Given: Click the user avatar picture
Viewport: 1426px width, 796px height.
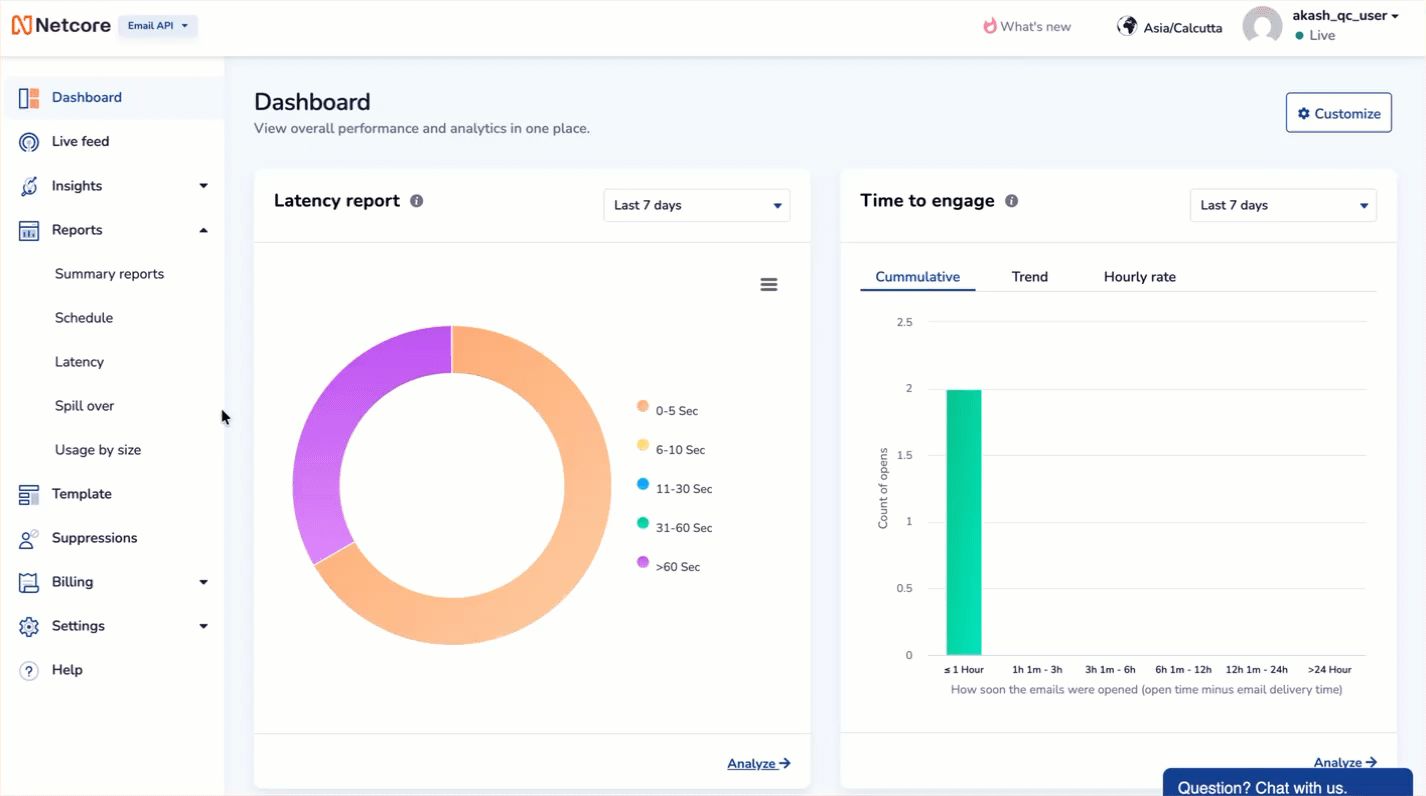Looking at the screenshot, I should [x=1262, y=27].
